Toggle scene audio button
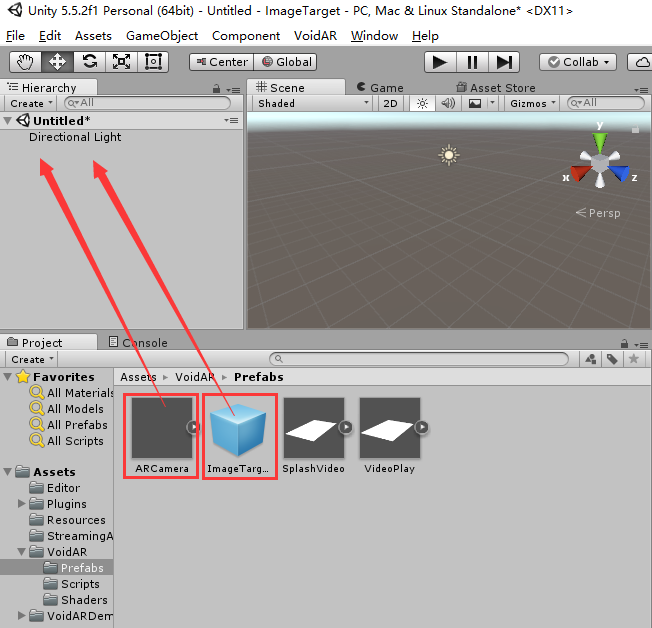Image resolution: width=652 pixels, height=628 pixels. tap(448, 103)
